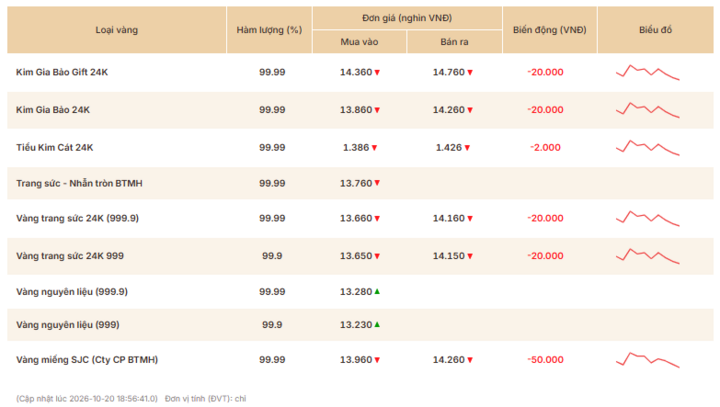Click the red down arrow beside 14.360
This screenshot has height=407, width=720.
377,73
